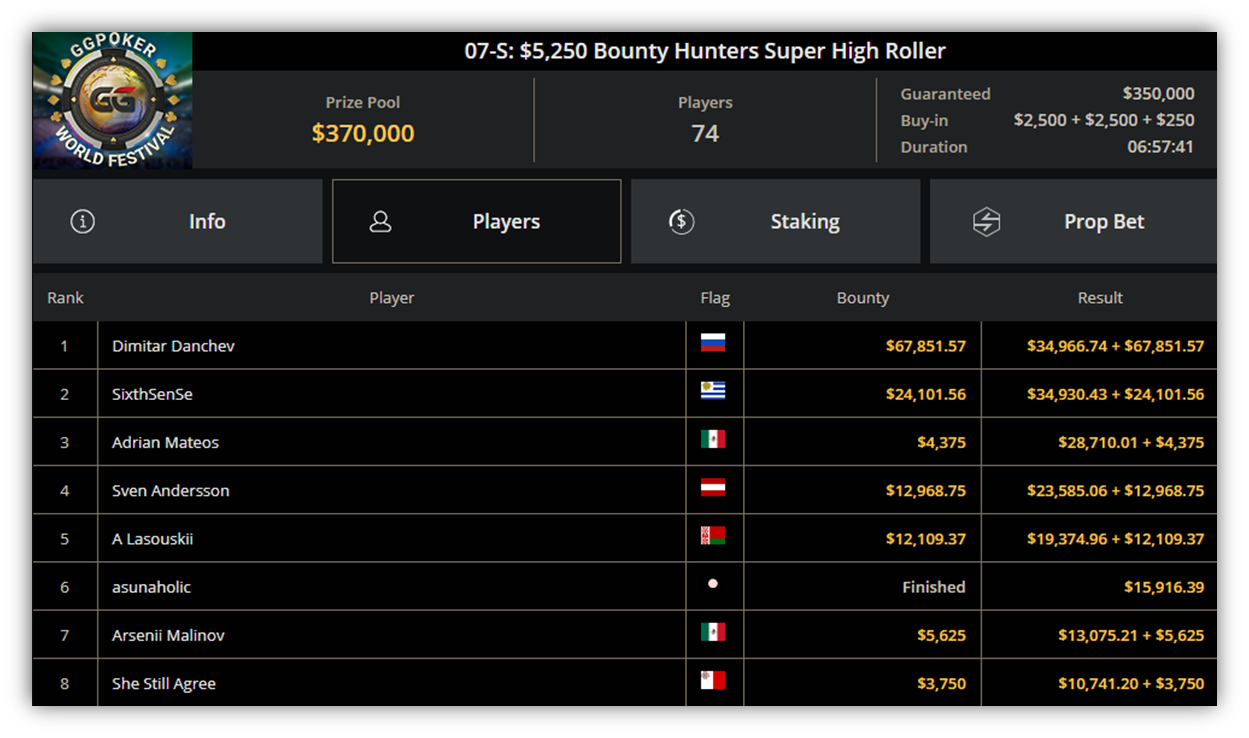
Task: Click the Prop Bet hexagon icon
Action: [986, 222]
